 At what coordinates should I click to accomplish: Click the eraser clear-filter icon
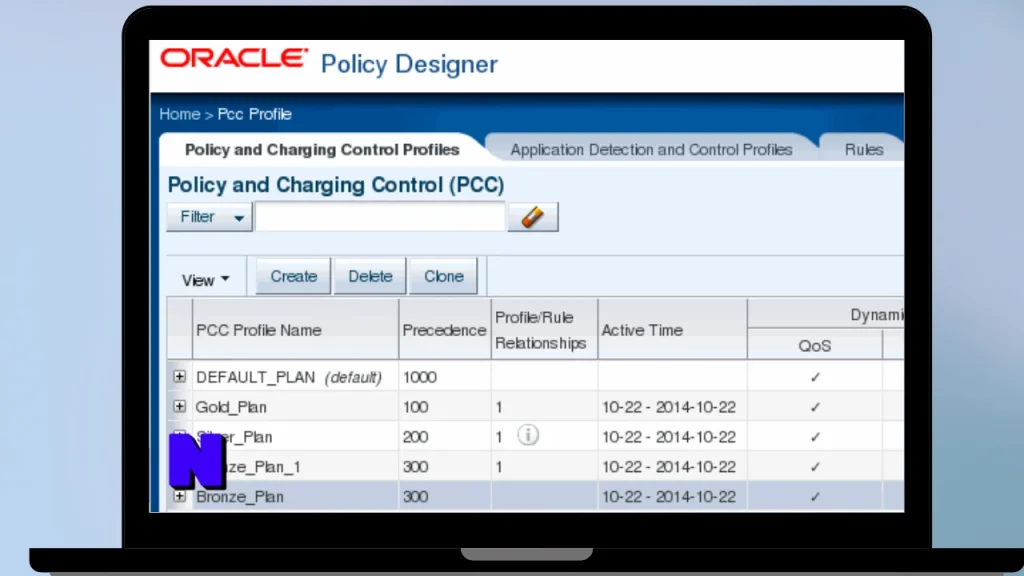click(533, 217)
